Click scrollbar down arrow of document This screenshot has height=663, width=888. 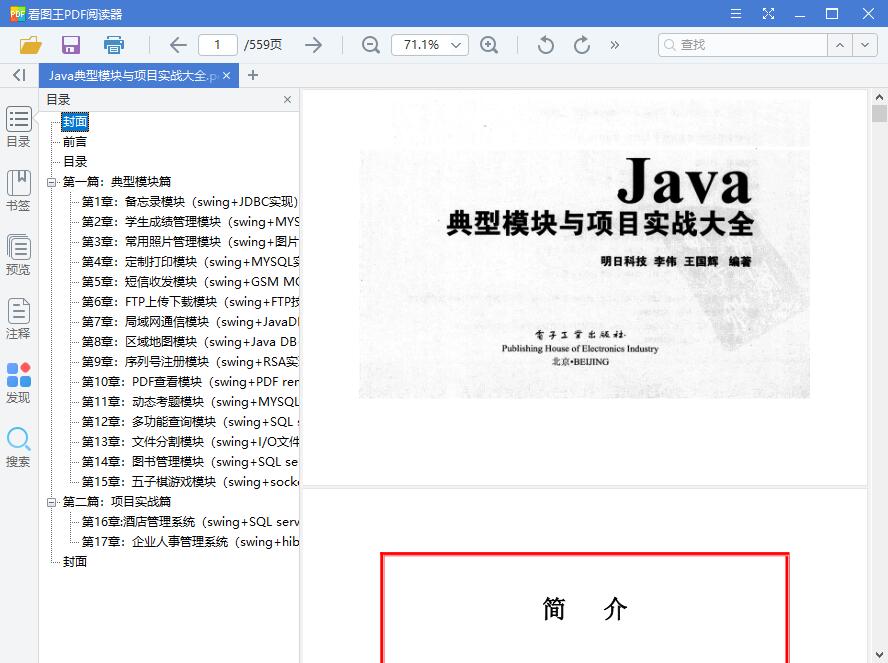(x=880, y=655)
